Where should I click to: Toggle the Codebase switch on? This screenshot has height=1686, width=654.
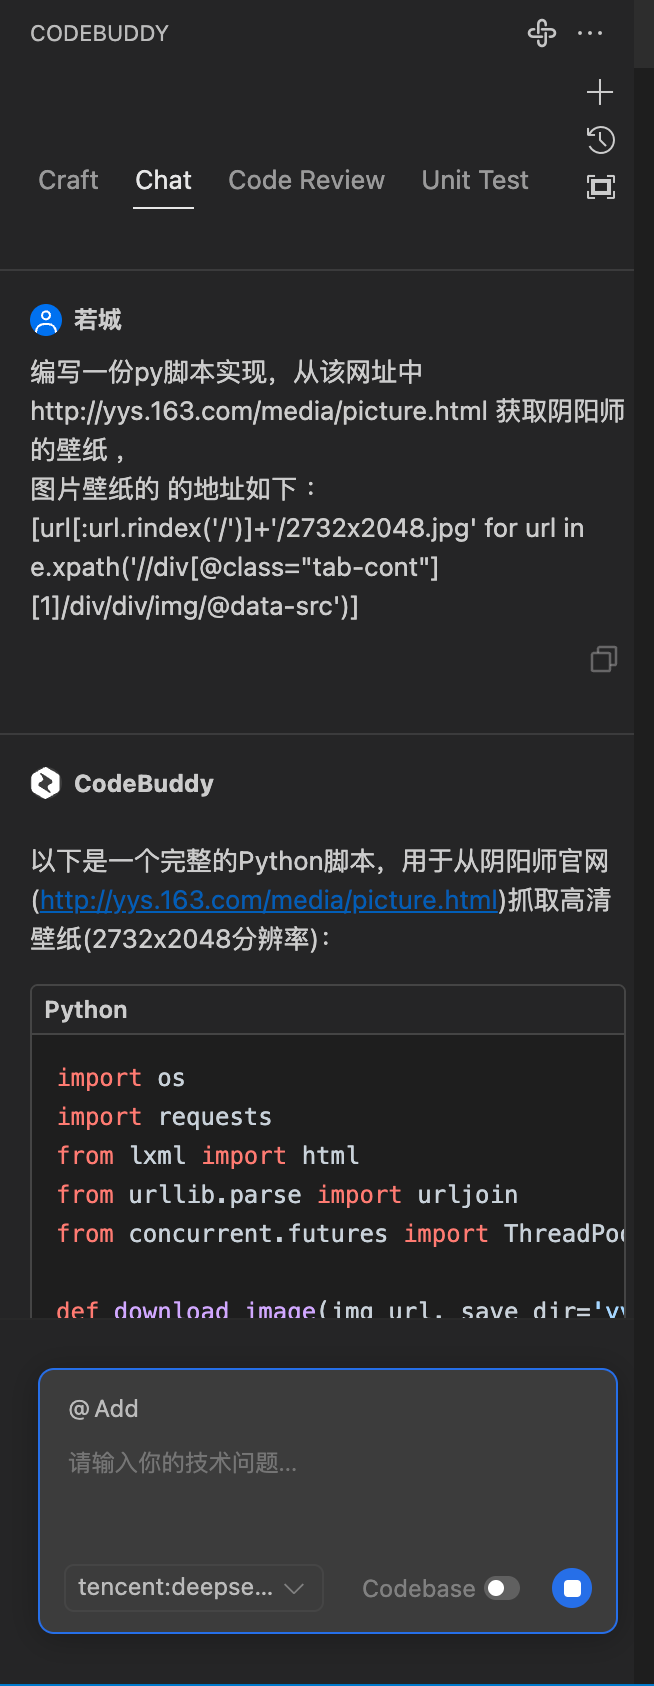(504, 1588)
